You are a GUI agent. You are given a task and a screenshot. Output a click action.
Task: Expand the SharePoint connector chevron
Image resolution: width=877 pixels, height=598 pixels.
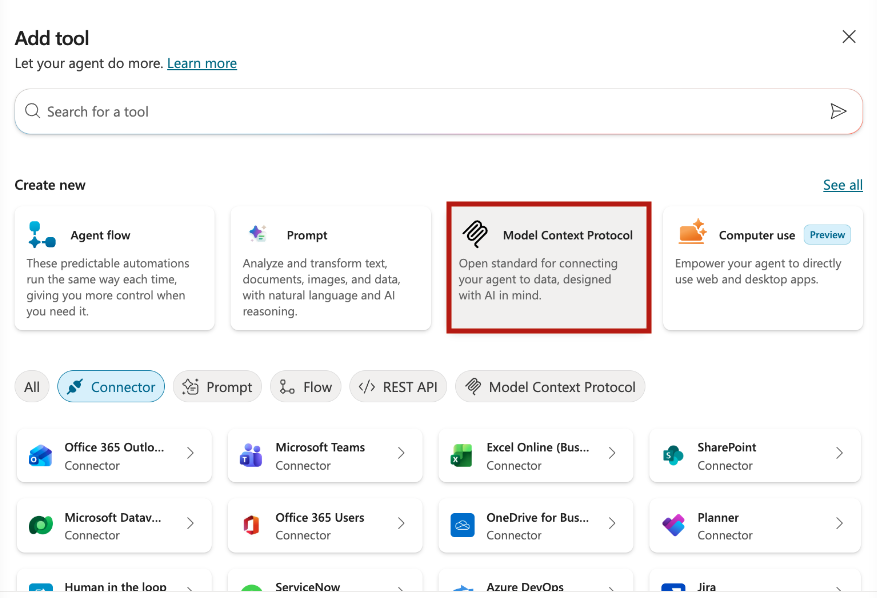pyautogui.click(x=840, y=453)
